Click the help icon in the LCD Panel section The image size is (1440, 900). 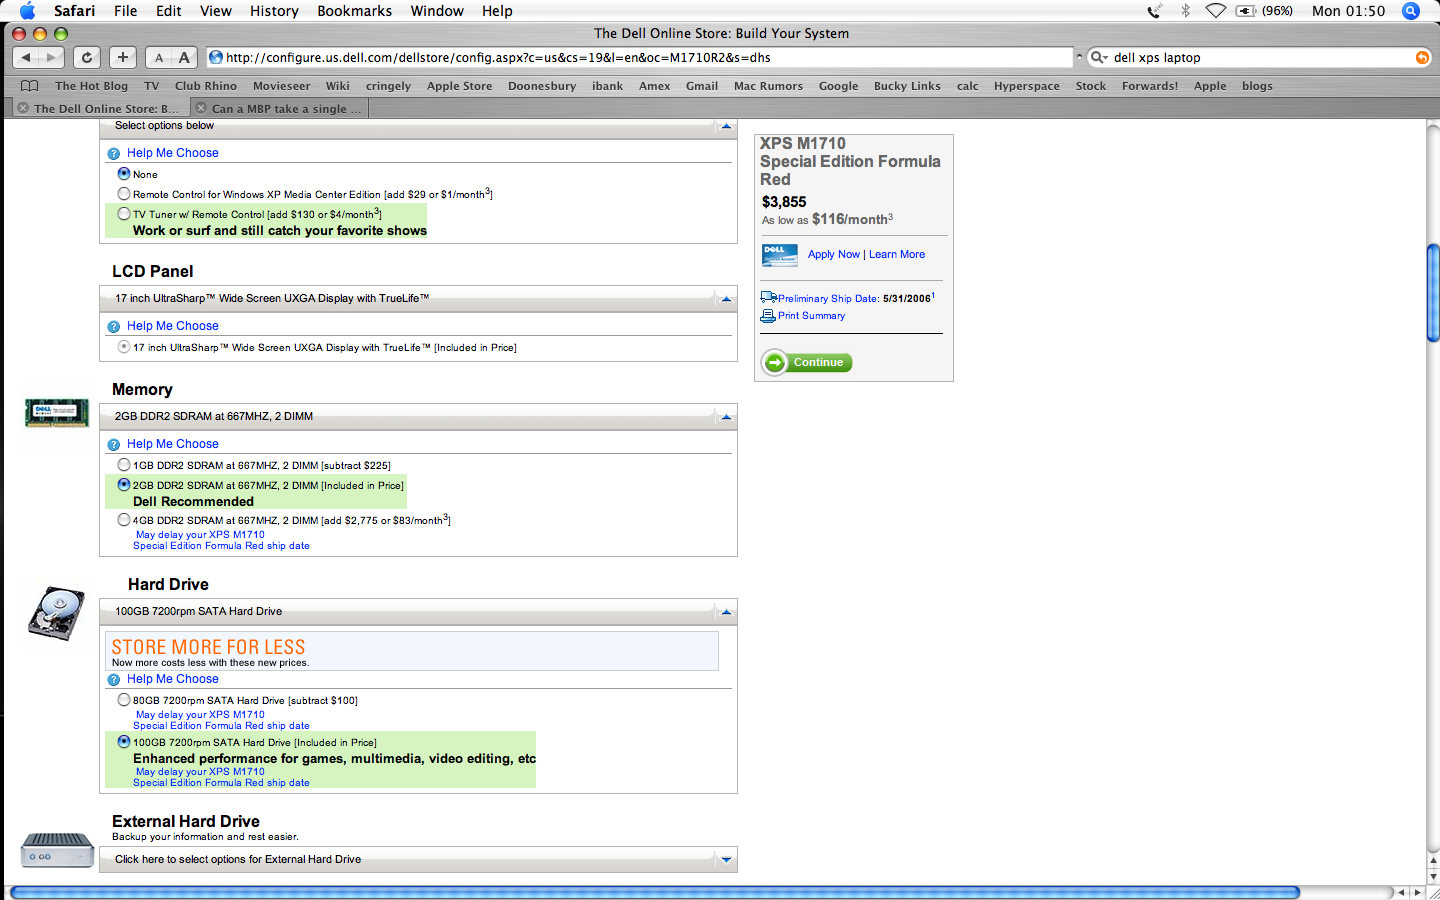[114, 327]
